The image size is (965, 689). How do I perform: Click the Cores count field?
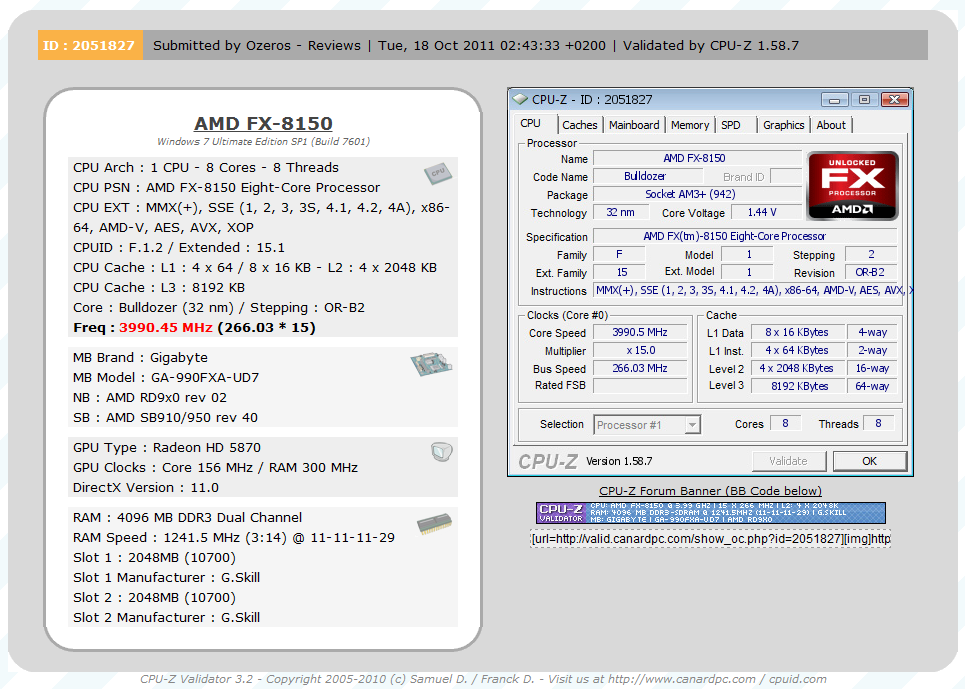(x=786, y=423)
